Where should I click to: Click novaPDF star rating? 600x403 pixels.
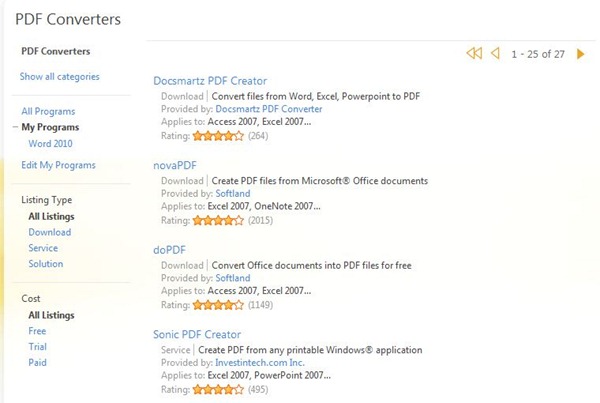[217, 220]
